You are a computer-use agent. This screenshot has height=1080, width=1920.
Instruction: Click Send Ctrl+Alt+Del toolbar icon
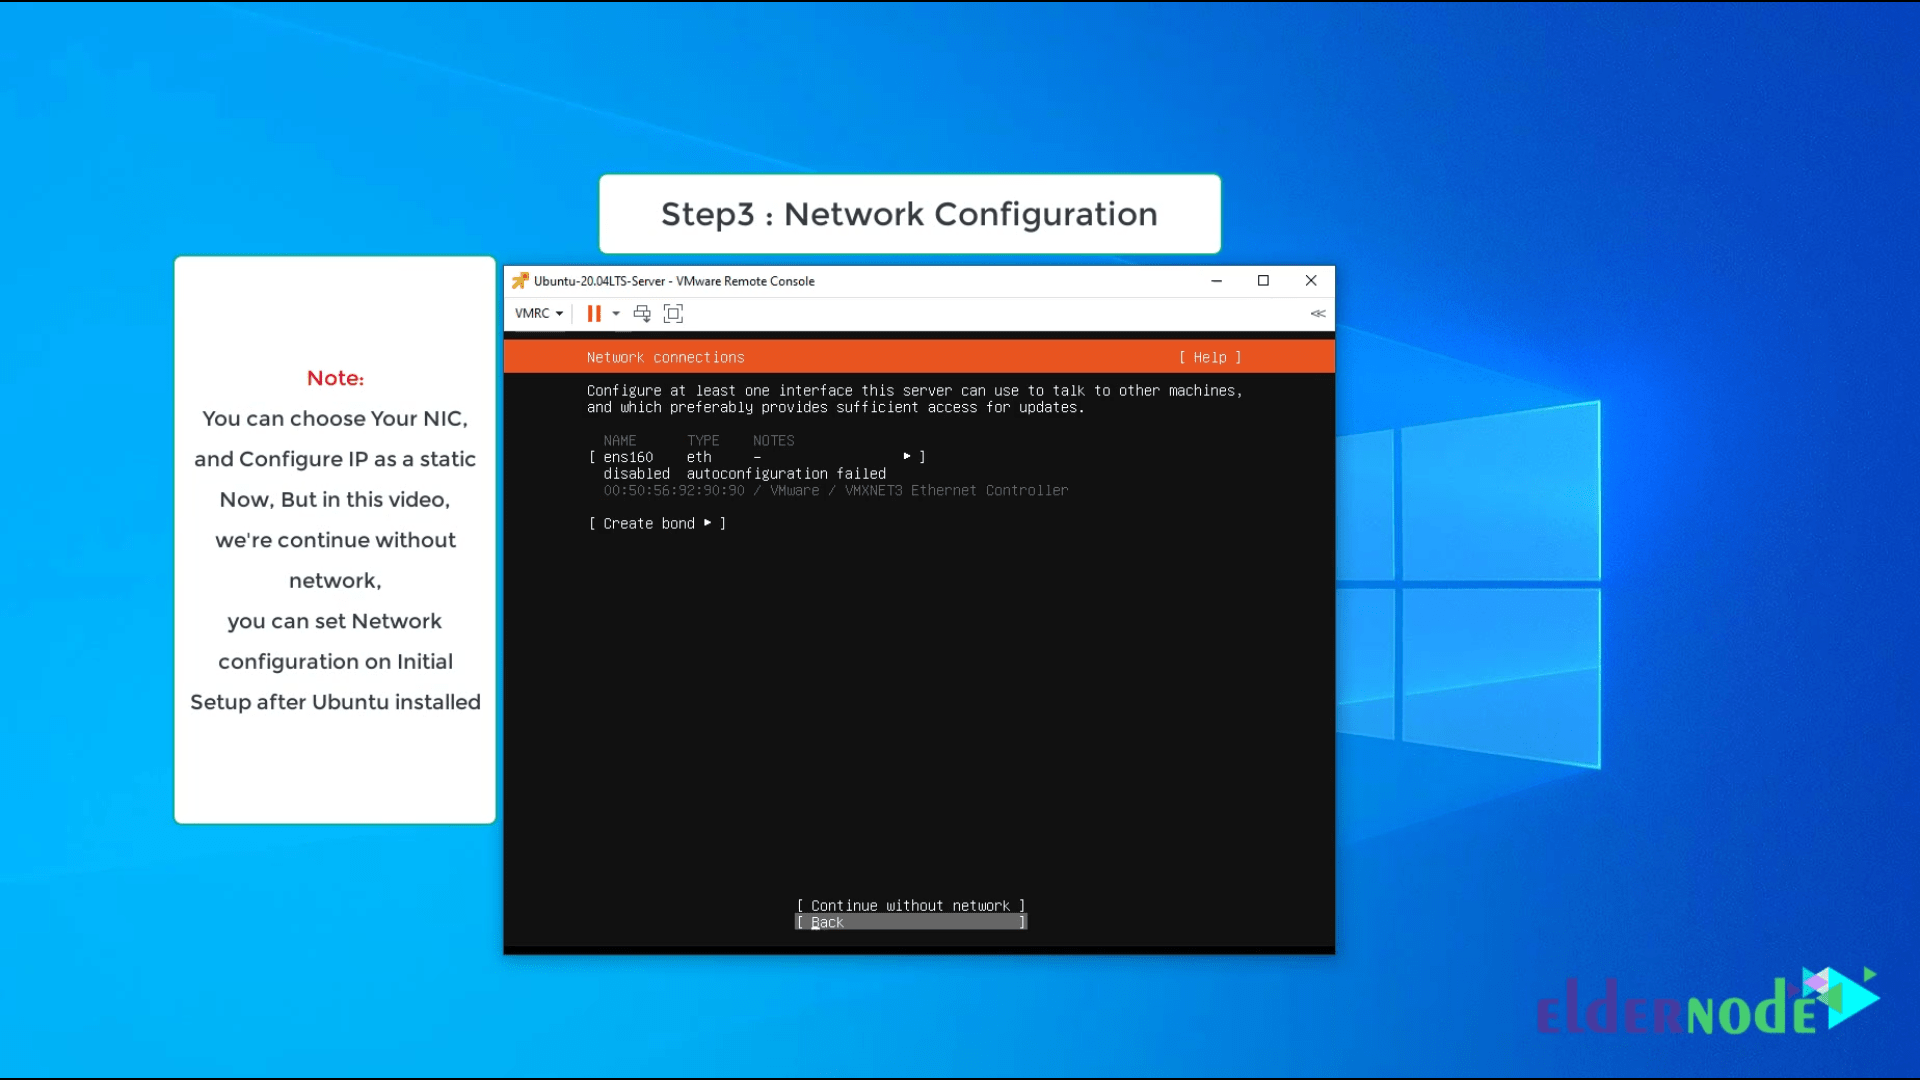642,313
